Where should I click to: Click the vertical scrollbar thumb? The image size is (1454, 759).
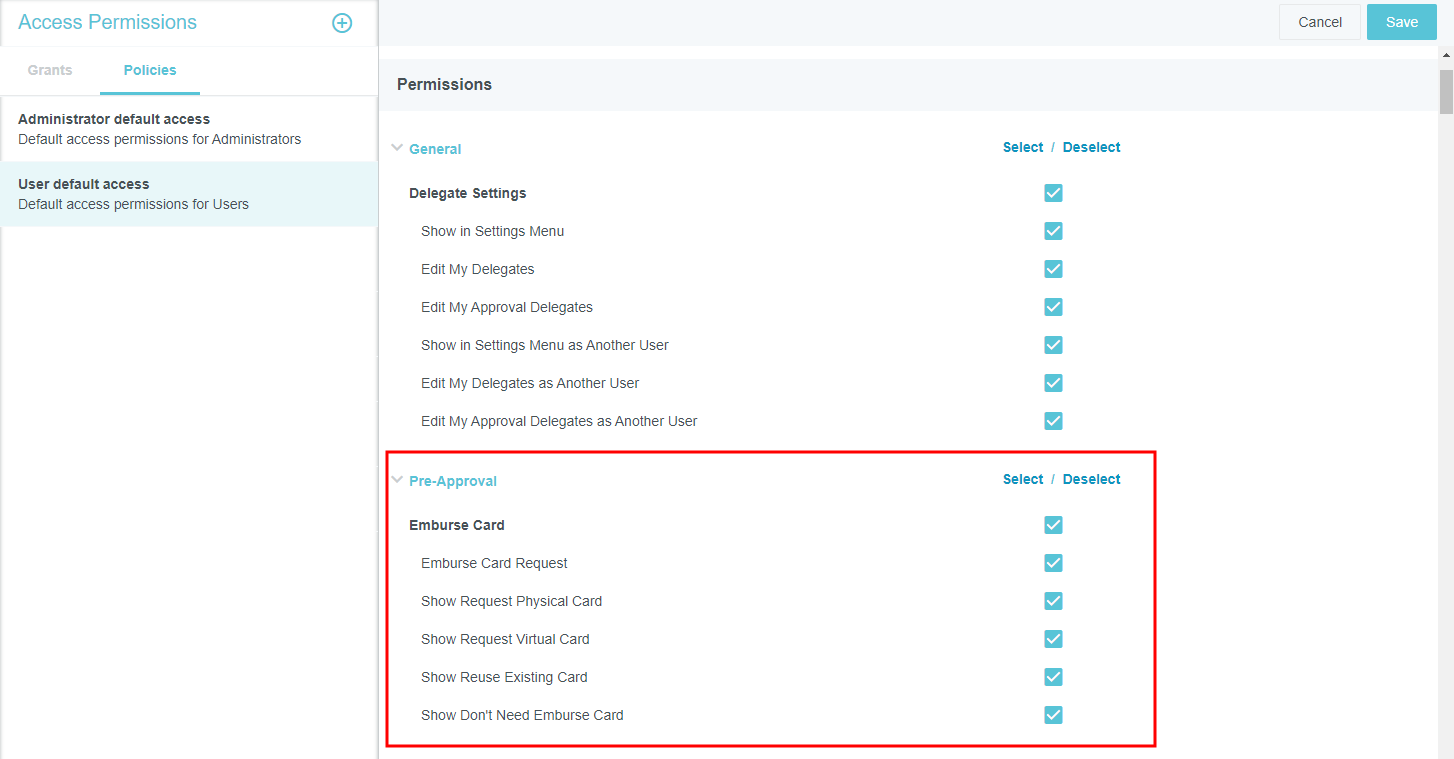[1446, 92]
